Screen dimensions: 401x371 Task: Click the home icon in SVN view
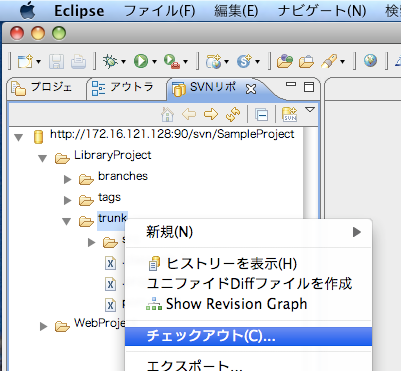click(x=167, y=114)
